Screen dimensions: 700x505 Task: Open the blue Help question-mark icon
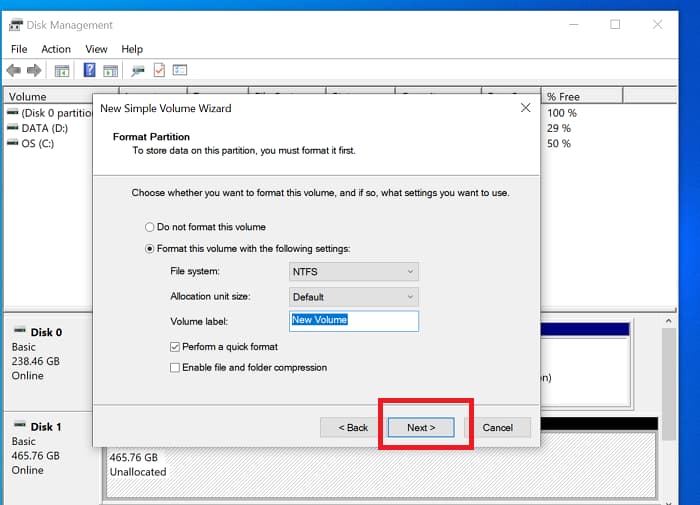click(89, 71)
